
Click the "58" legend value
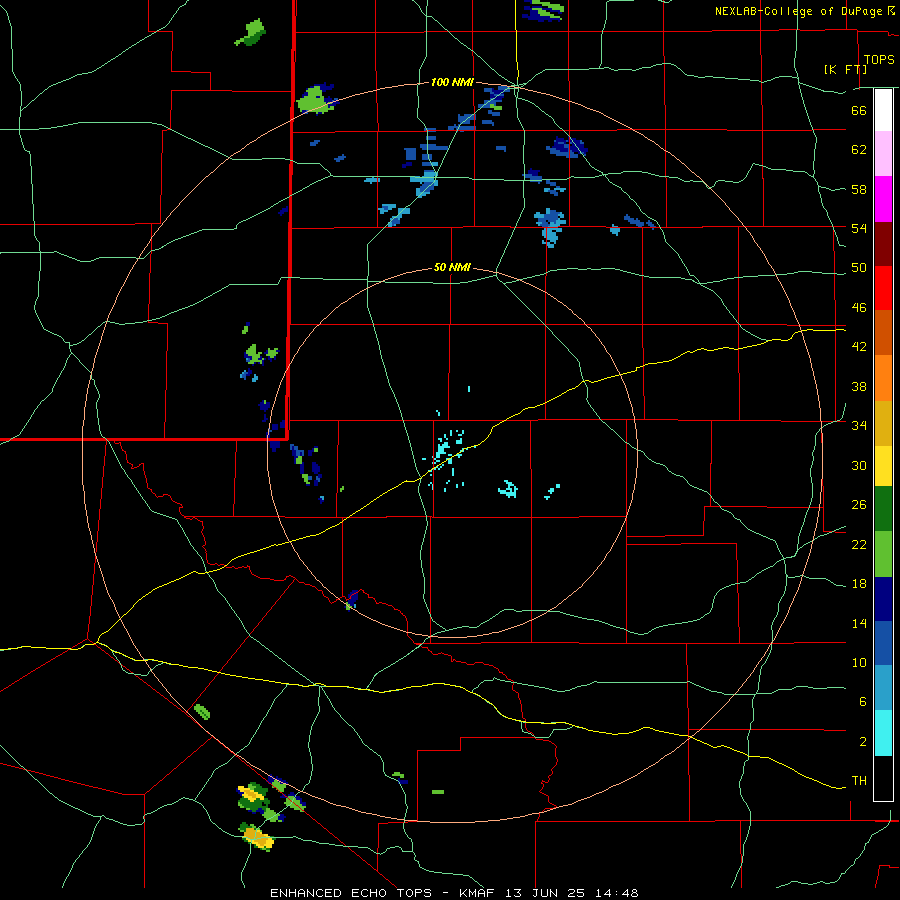(x=859, y=189)
